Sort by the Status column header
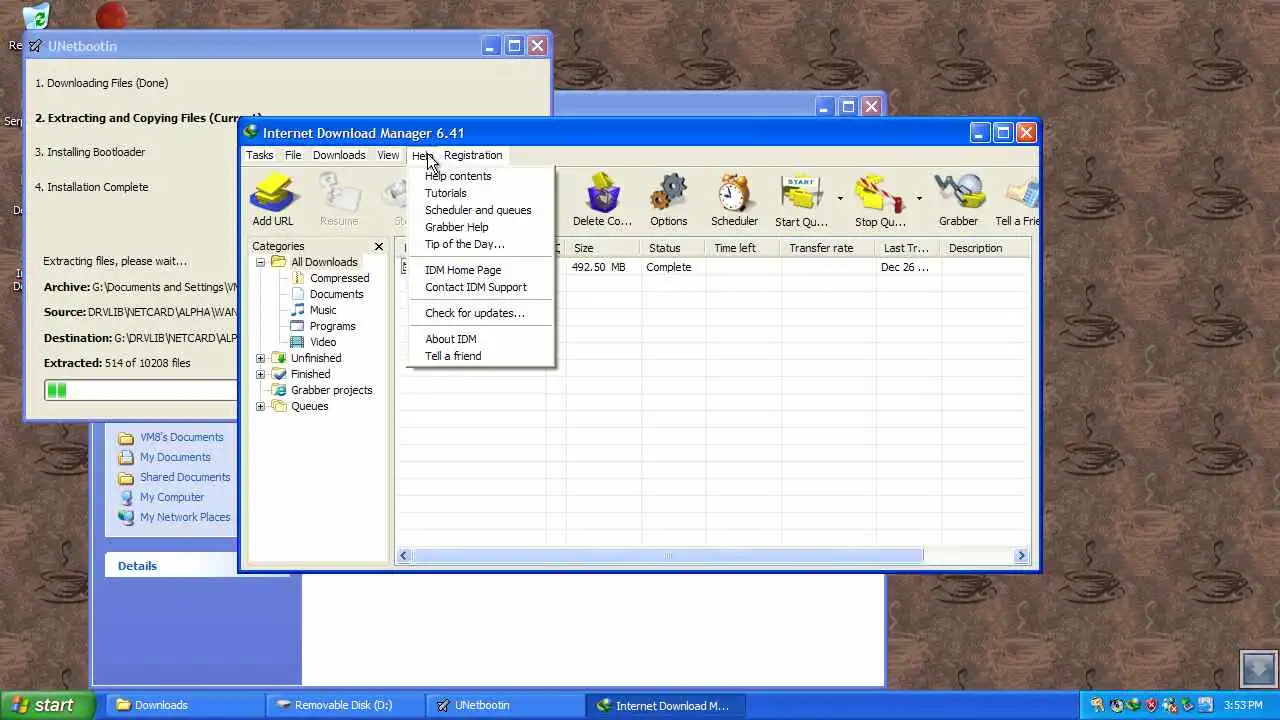The height and width of the screenshot is (720, 1280). coord(672,248)
